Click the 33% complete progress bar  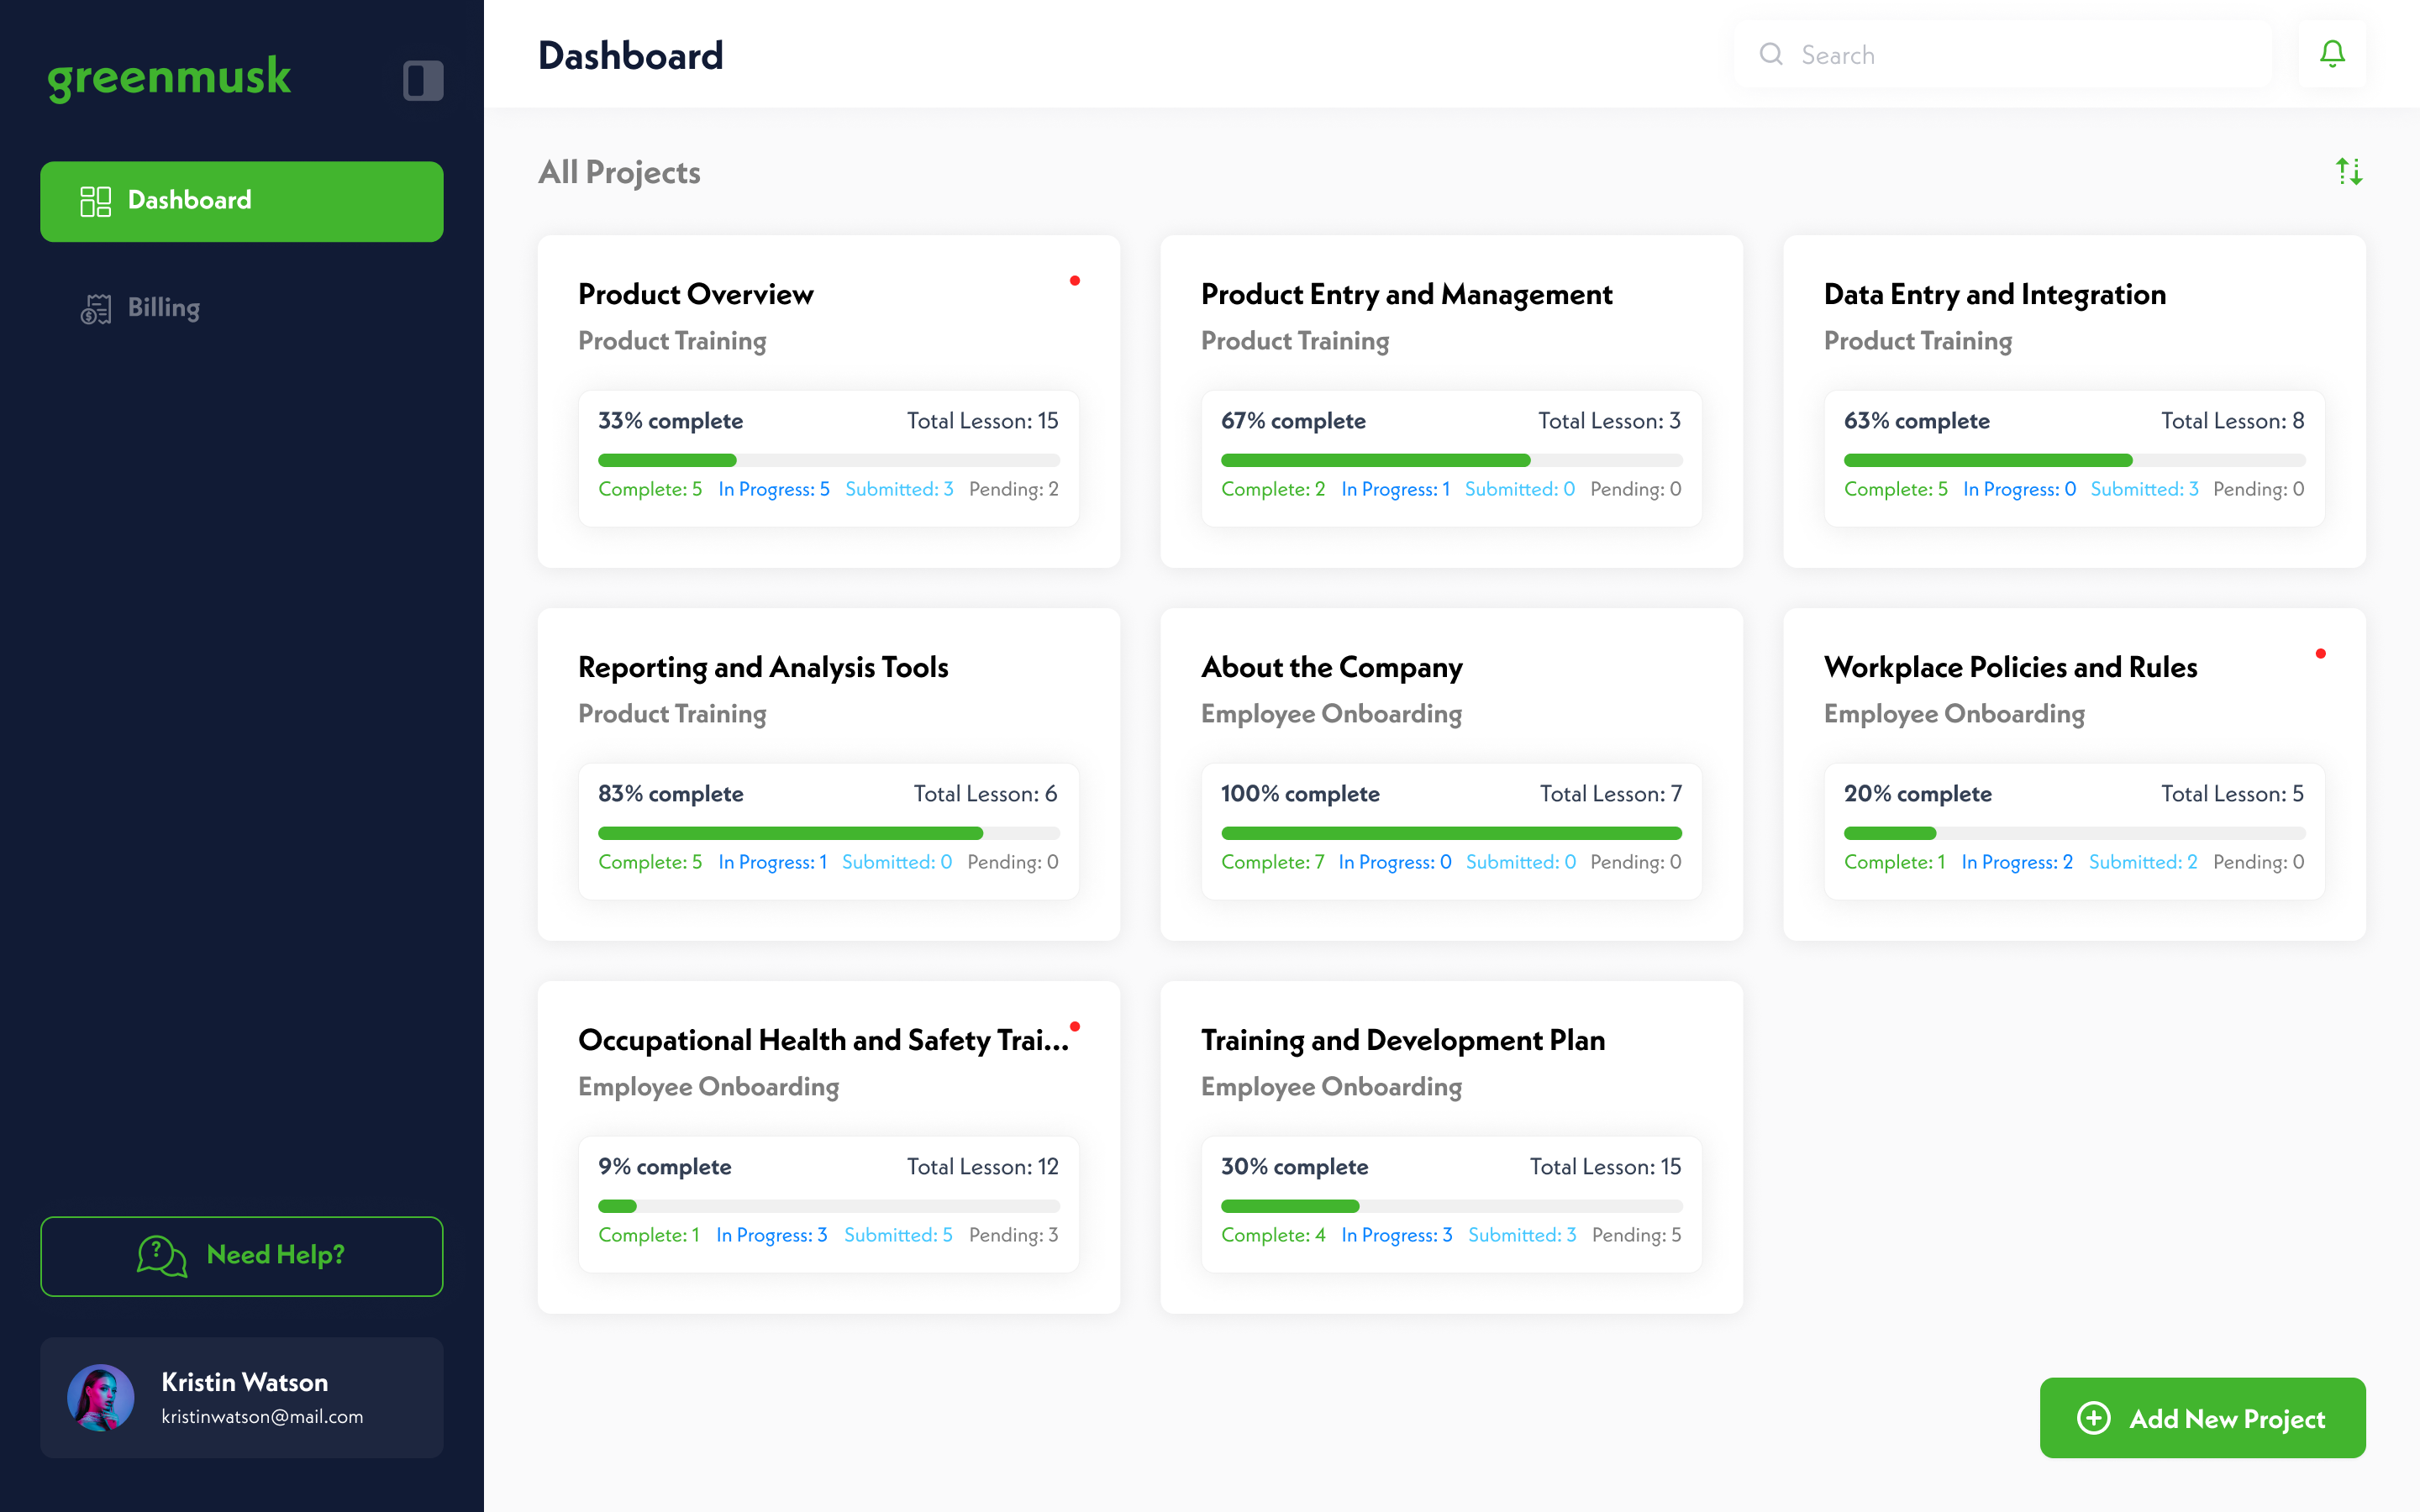[x=828, y=460]
